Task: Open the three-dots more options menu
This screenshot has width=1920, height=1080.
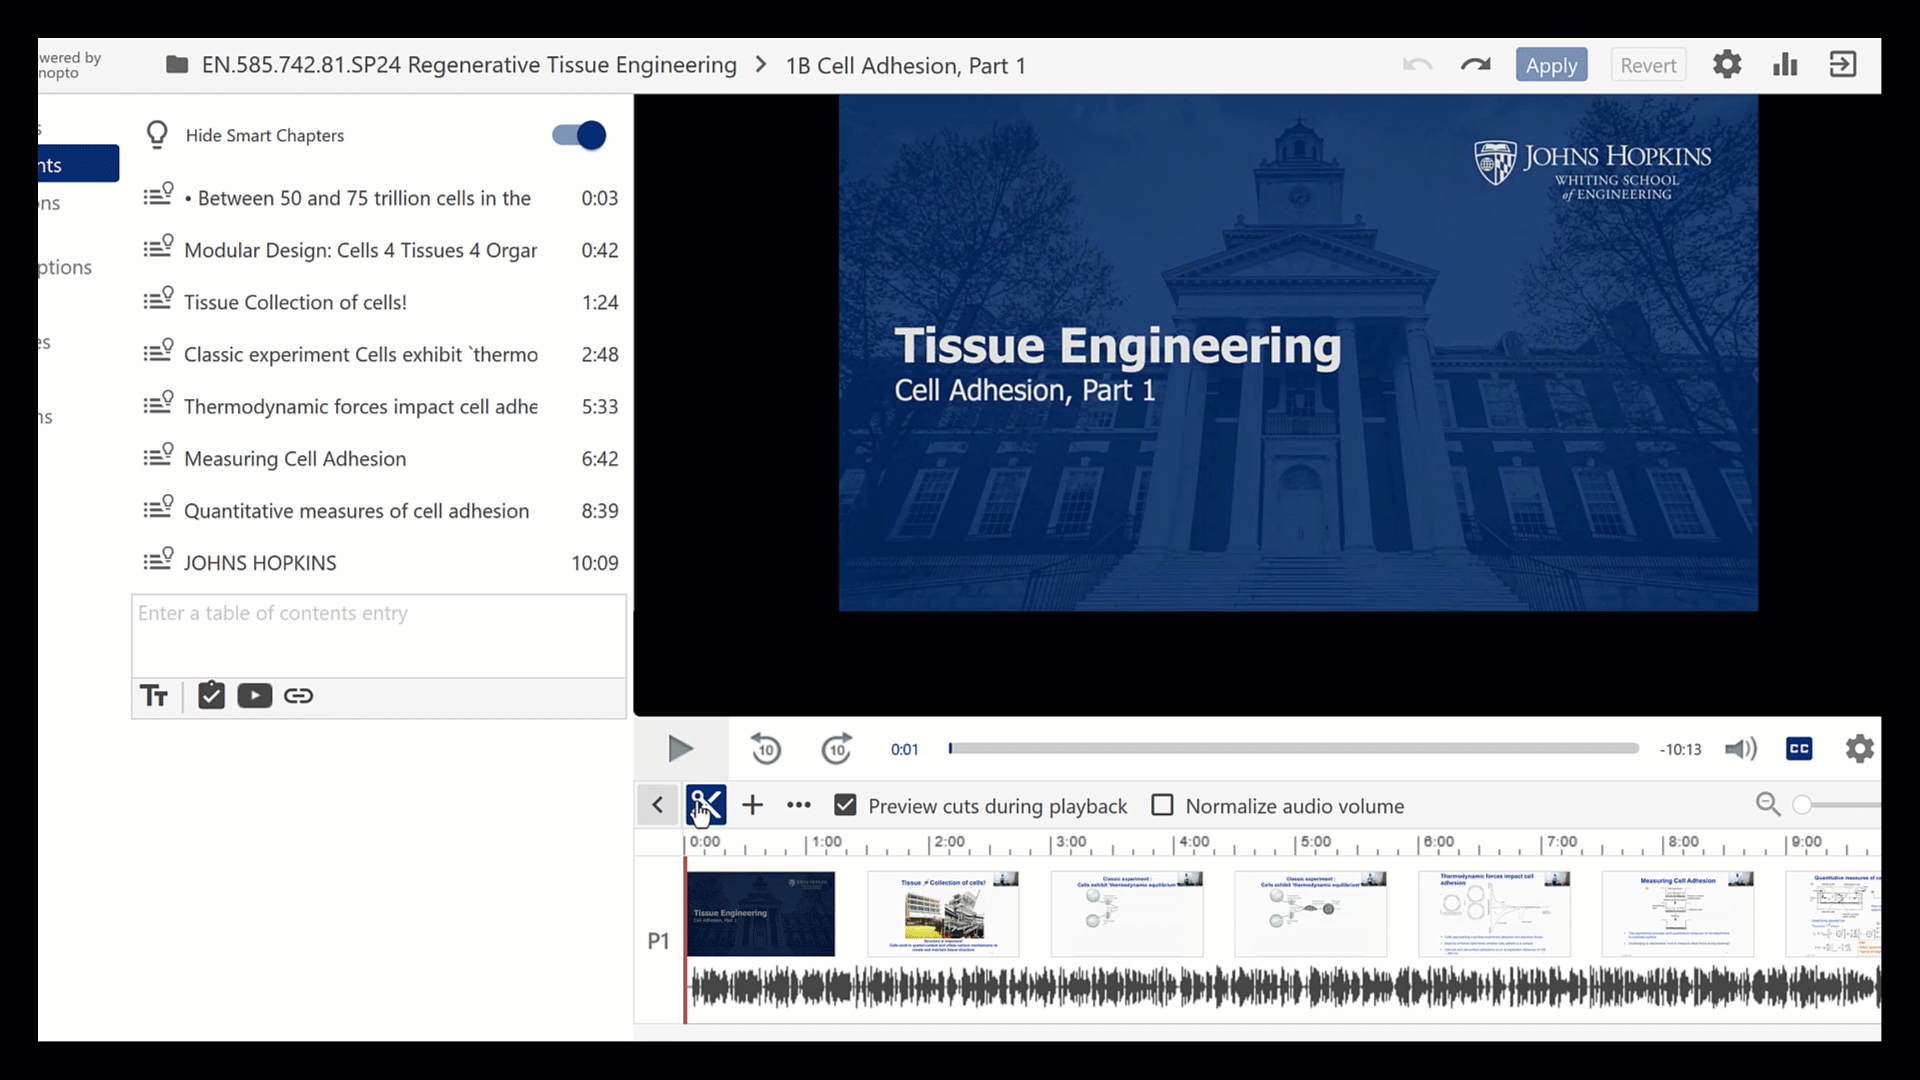Action: click(x=798, y=805)
